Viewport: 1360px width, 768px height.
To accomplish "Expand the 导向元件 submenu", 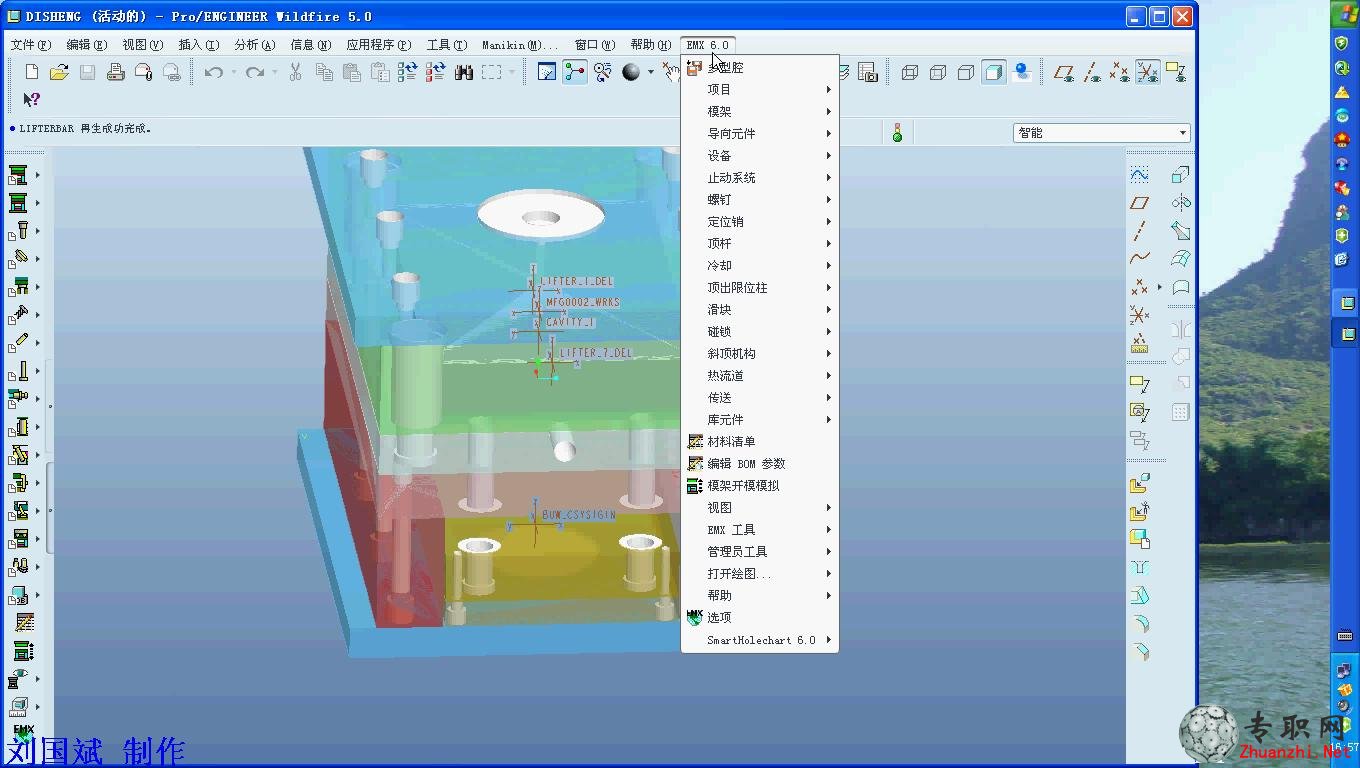I will pyautogui.click(x=760, y=133).
